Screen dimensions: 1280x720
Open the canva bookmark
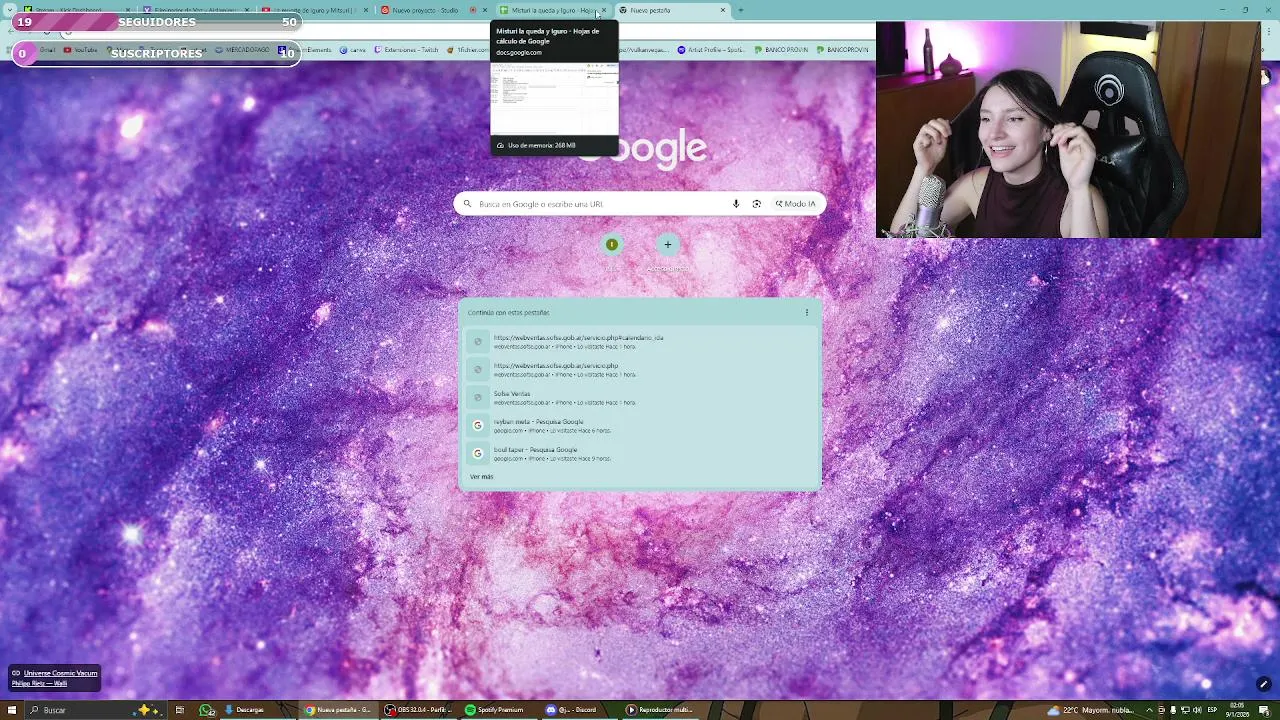point(353,50)
